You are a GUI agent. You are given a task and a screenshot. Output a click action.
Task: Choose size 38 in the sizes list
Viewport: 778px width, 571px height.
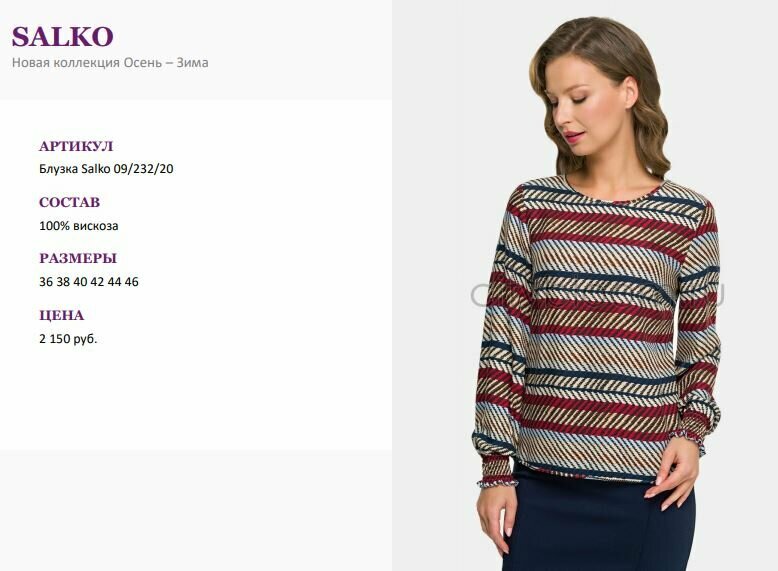(x=63, y=282)
